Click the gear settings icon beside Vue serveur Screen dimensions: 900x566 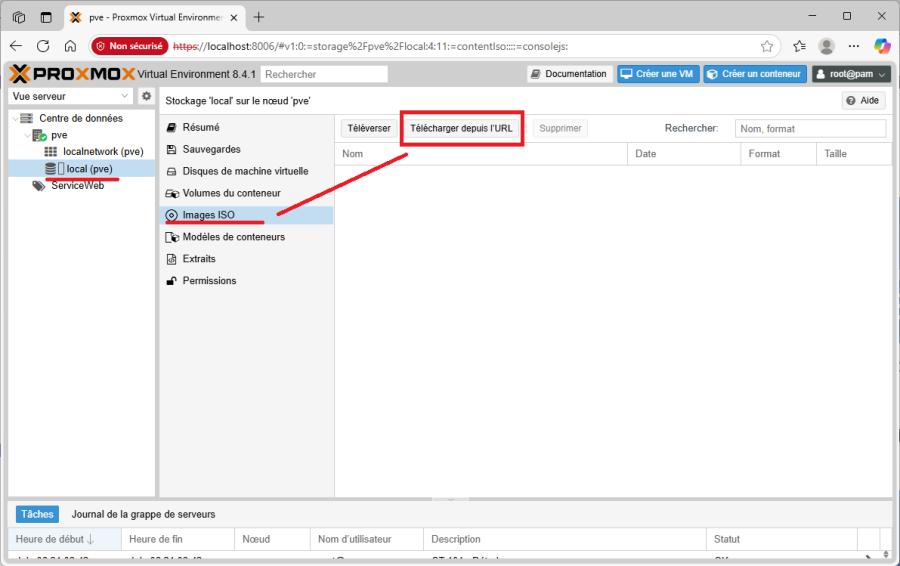146,96
